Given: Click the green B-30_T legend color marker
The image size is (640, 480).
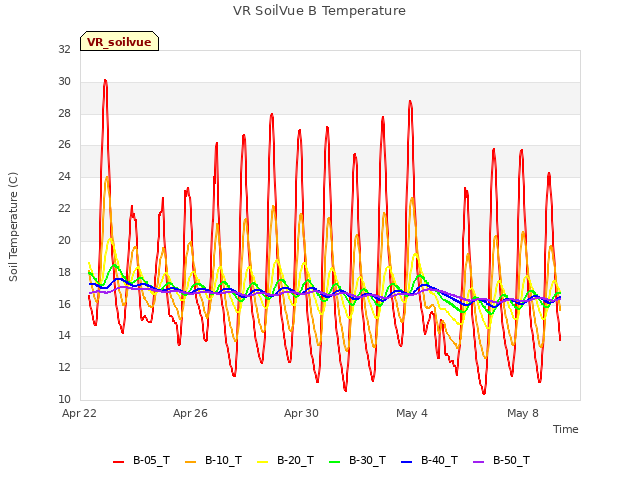Looking at the screenshot, I should pyautogui.click(x=334, y=462).
